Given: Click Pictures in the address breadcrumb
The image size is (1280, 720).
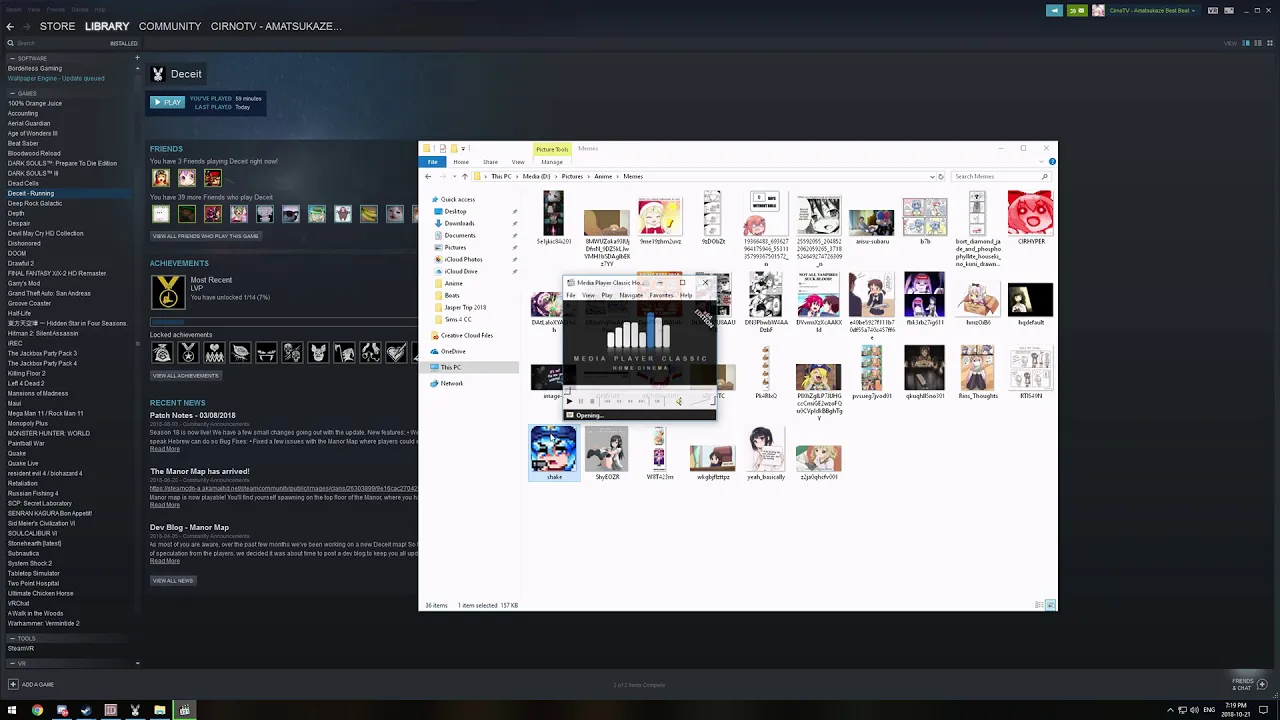Looking at the screenshot, I should pos(572,176).
